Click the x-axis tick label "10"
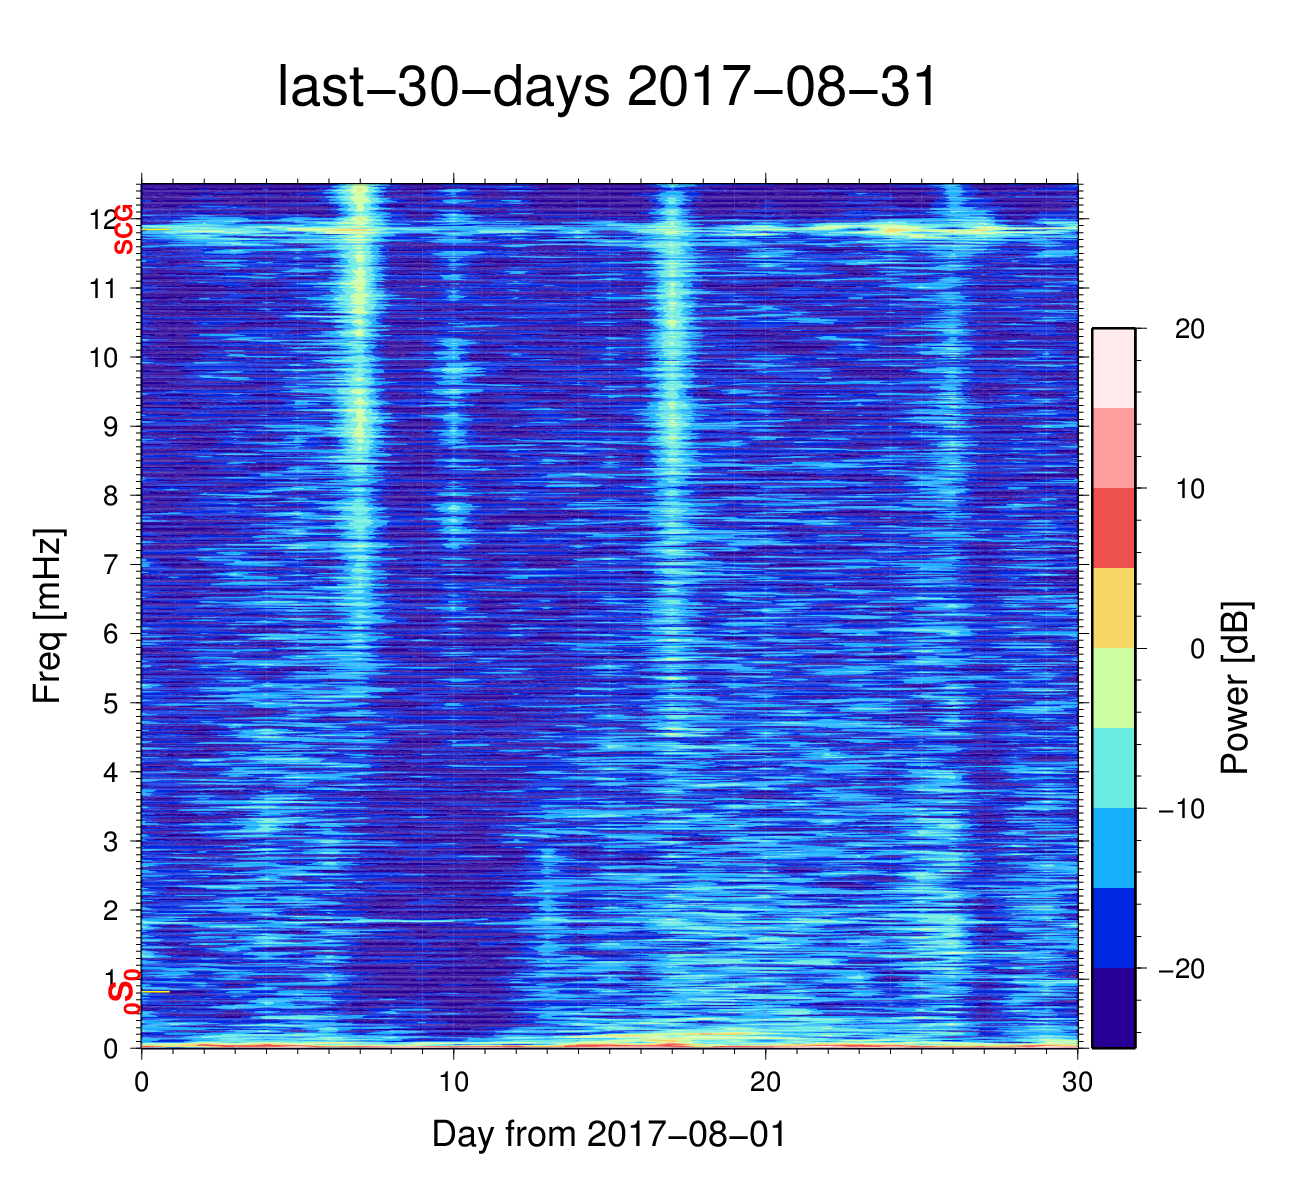The width and height of the screenshot is (1290, 1190). (453, 1082)
